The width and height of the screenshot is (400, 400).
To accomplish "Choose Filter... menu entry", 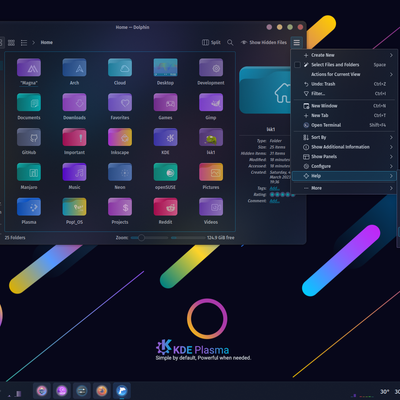I will click(x=344, y=94).
